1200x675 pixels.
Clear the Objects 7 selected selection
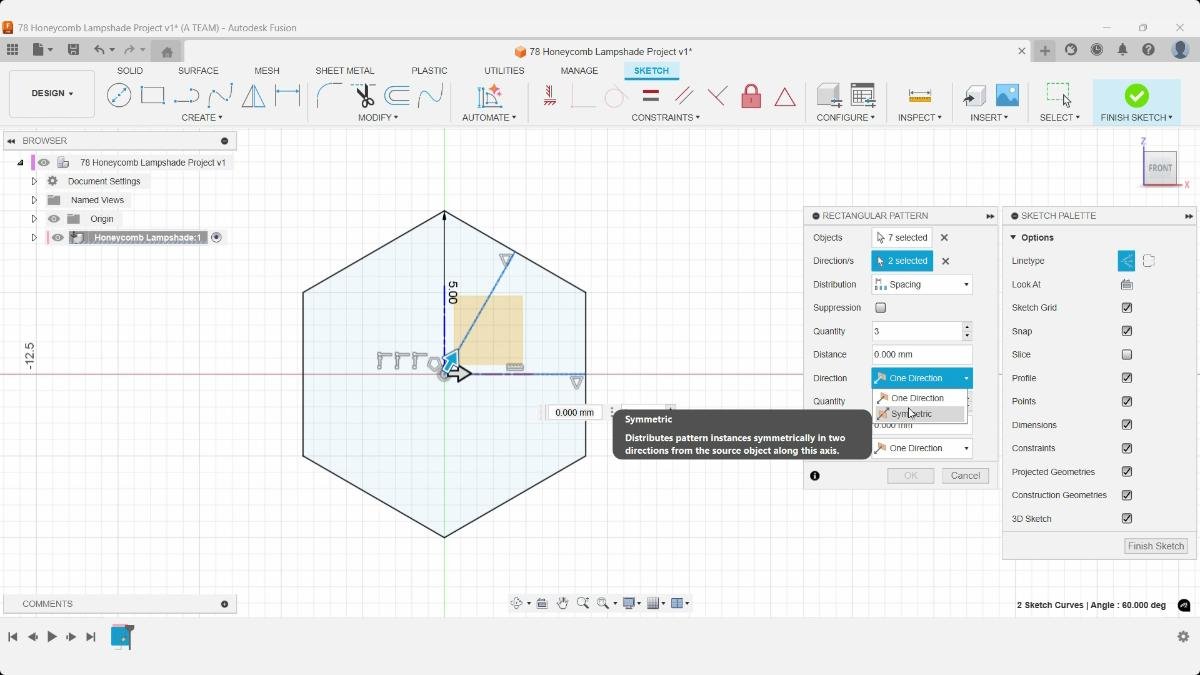pos(944,238)
